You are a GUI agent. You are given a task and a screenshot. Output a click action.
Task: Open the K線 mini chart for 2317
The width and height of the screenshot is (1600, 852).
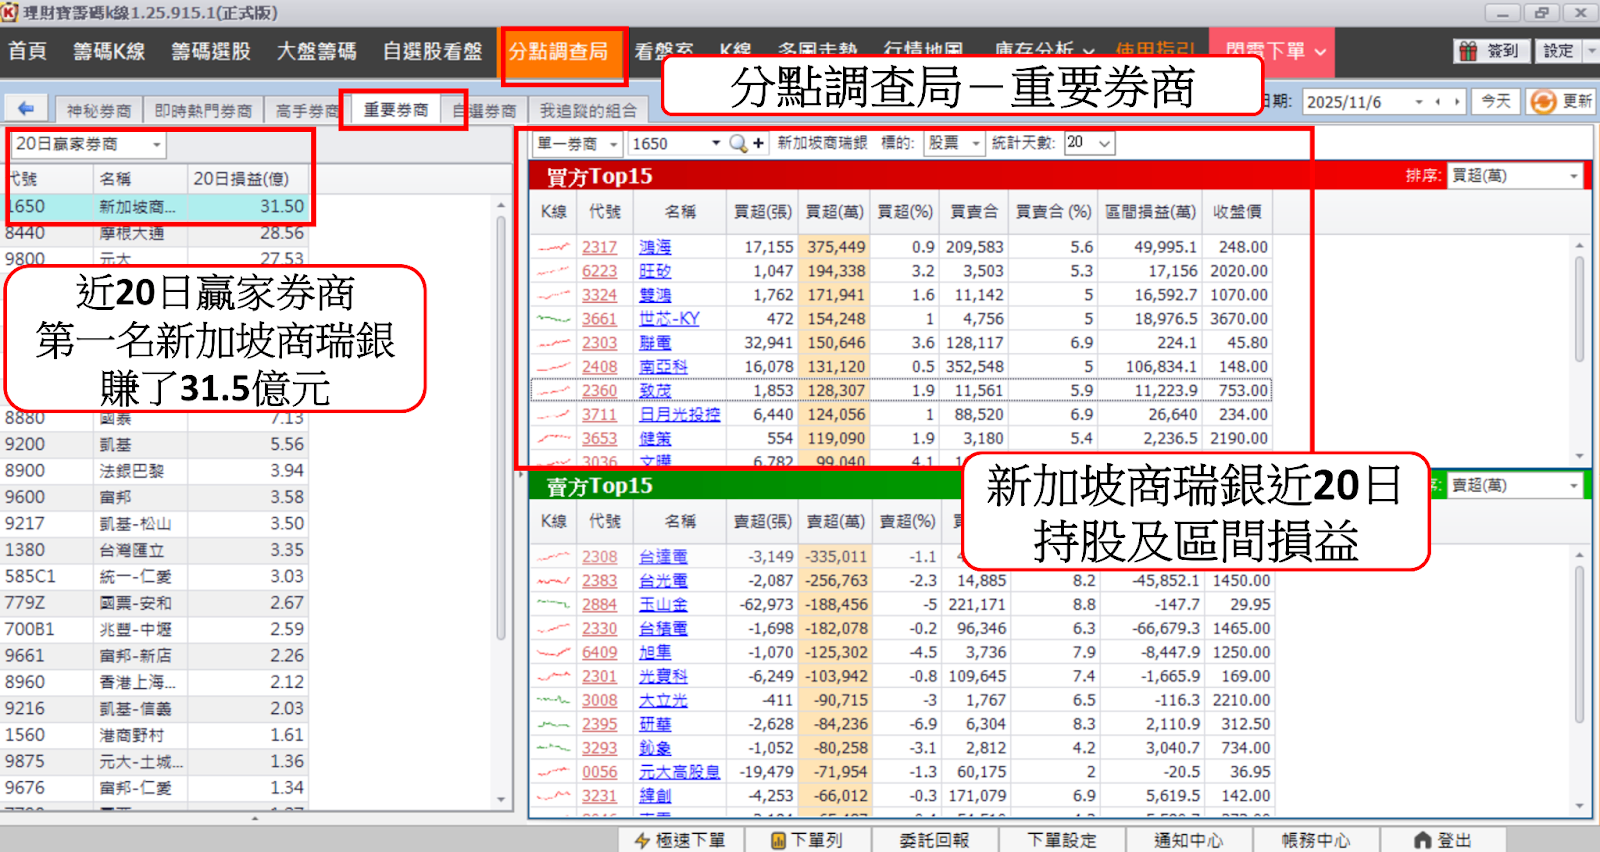(x=553, y=247)
